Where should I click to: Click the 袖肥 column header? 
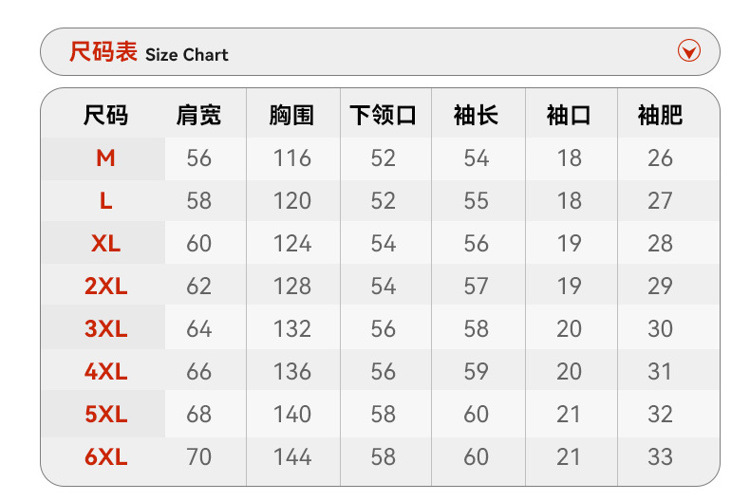click(660, 115)
